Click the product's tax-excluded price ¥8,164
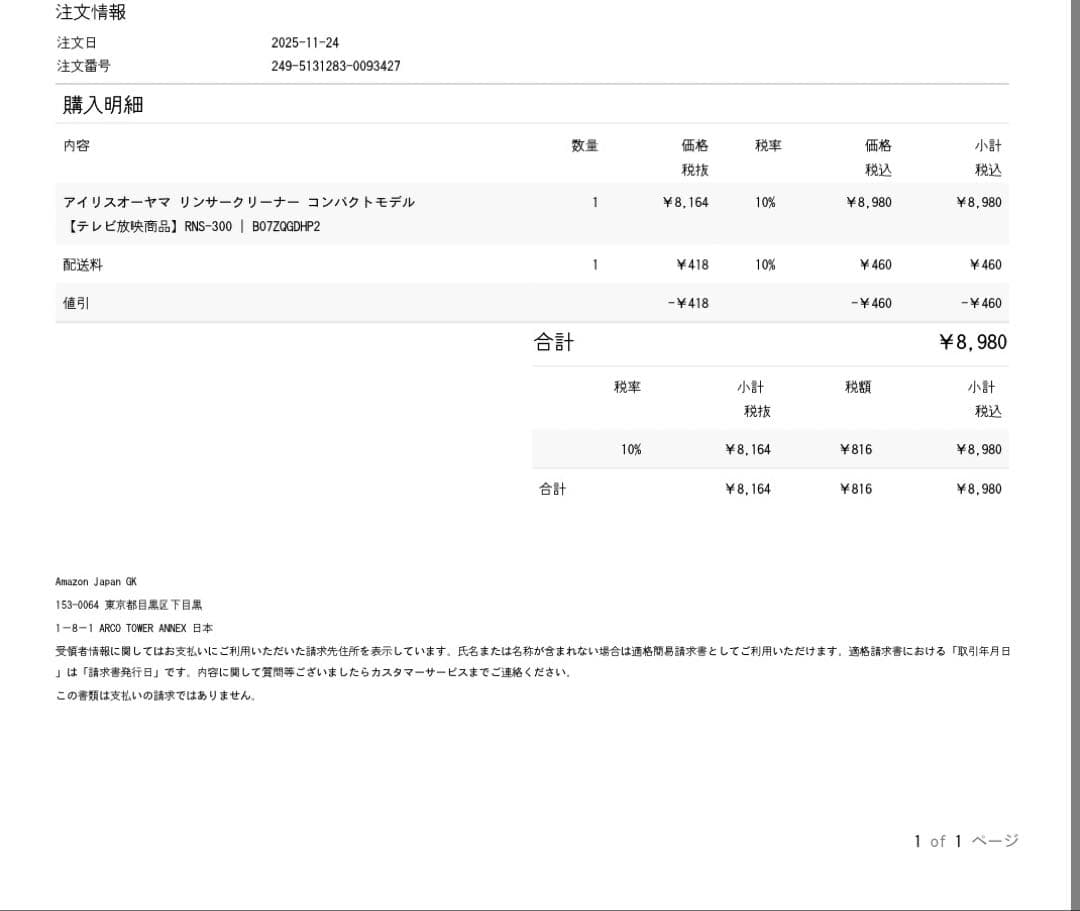The image size is (1080, 911). [x=685, y=202]
